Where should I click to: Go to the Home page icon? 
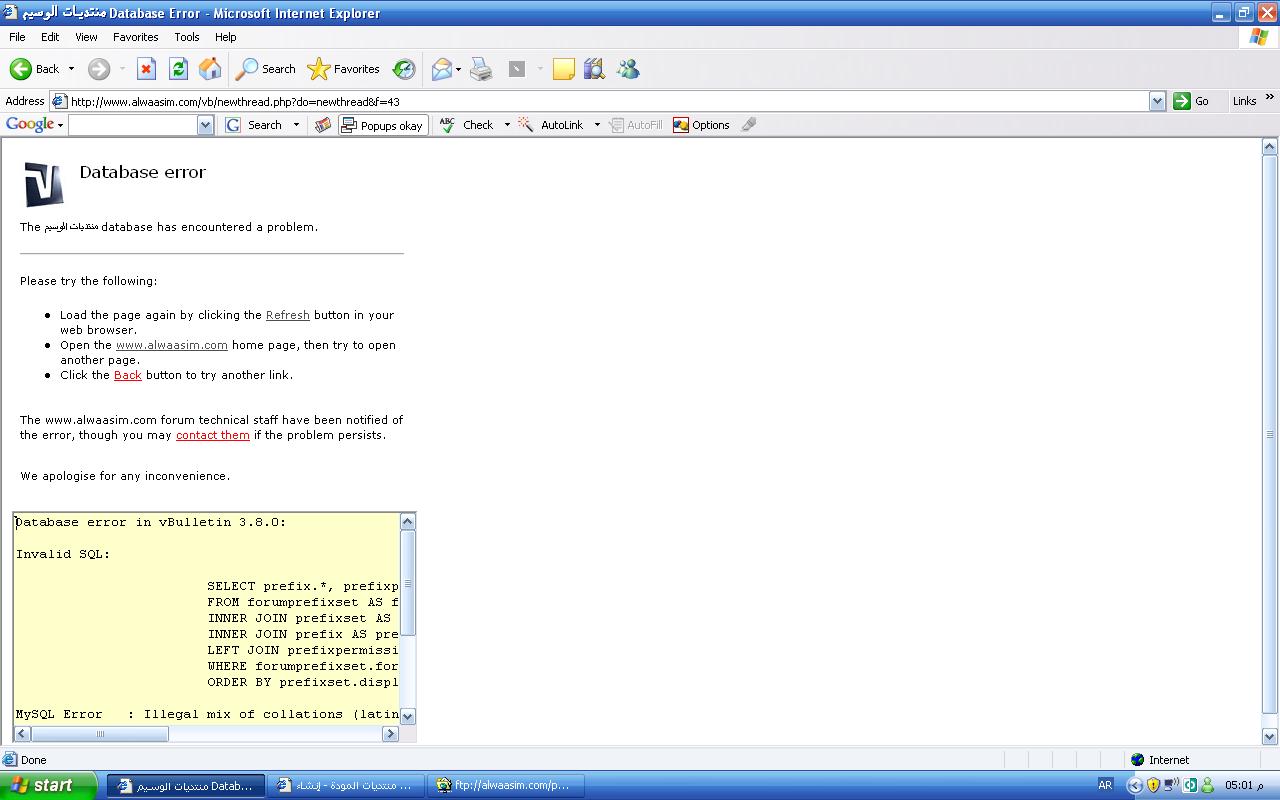[210, 69]
